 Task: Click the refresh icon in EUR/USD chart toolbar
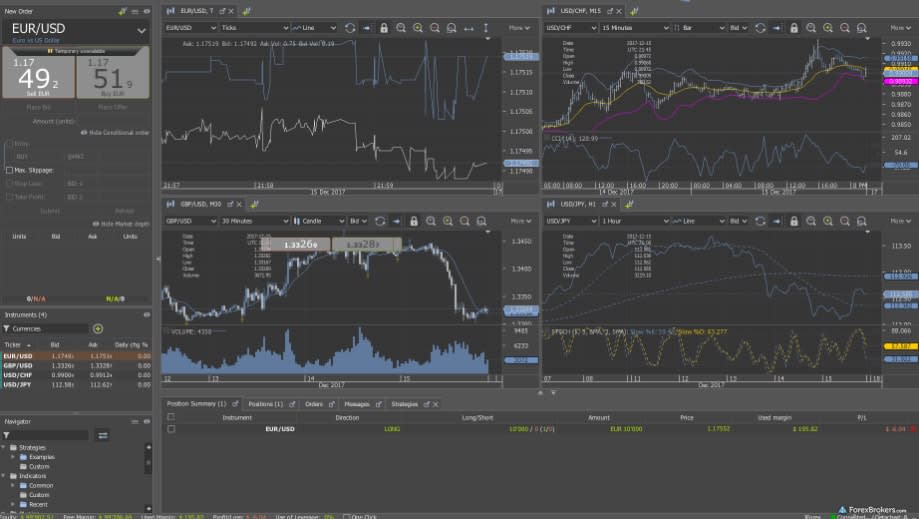pos(350,28)
